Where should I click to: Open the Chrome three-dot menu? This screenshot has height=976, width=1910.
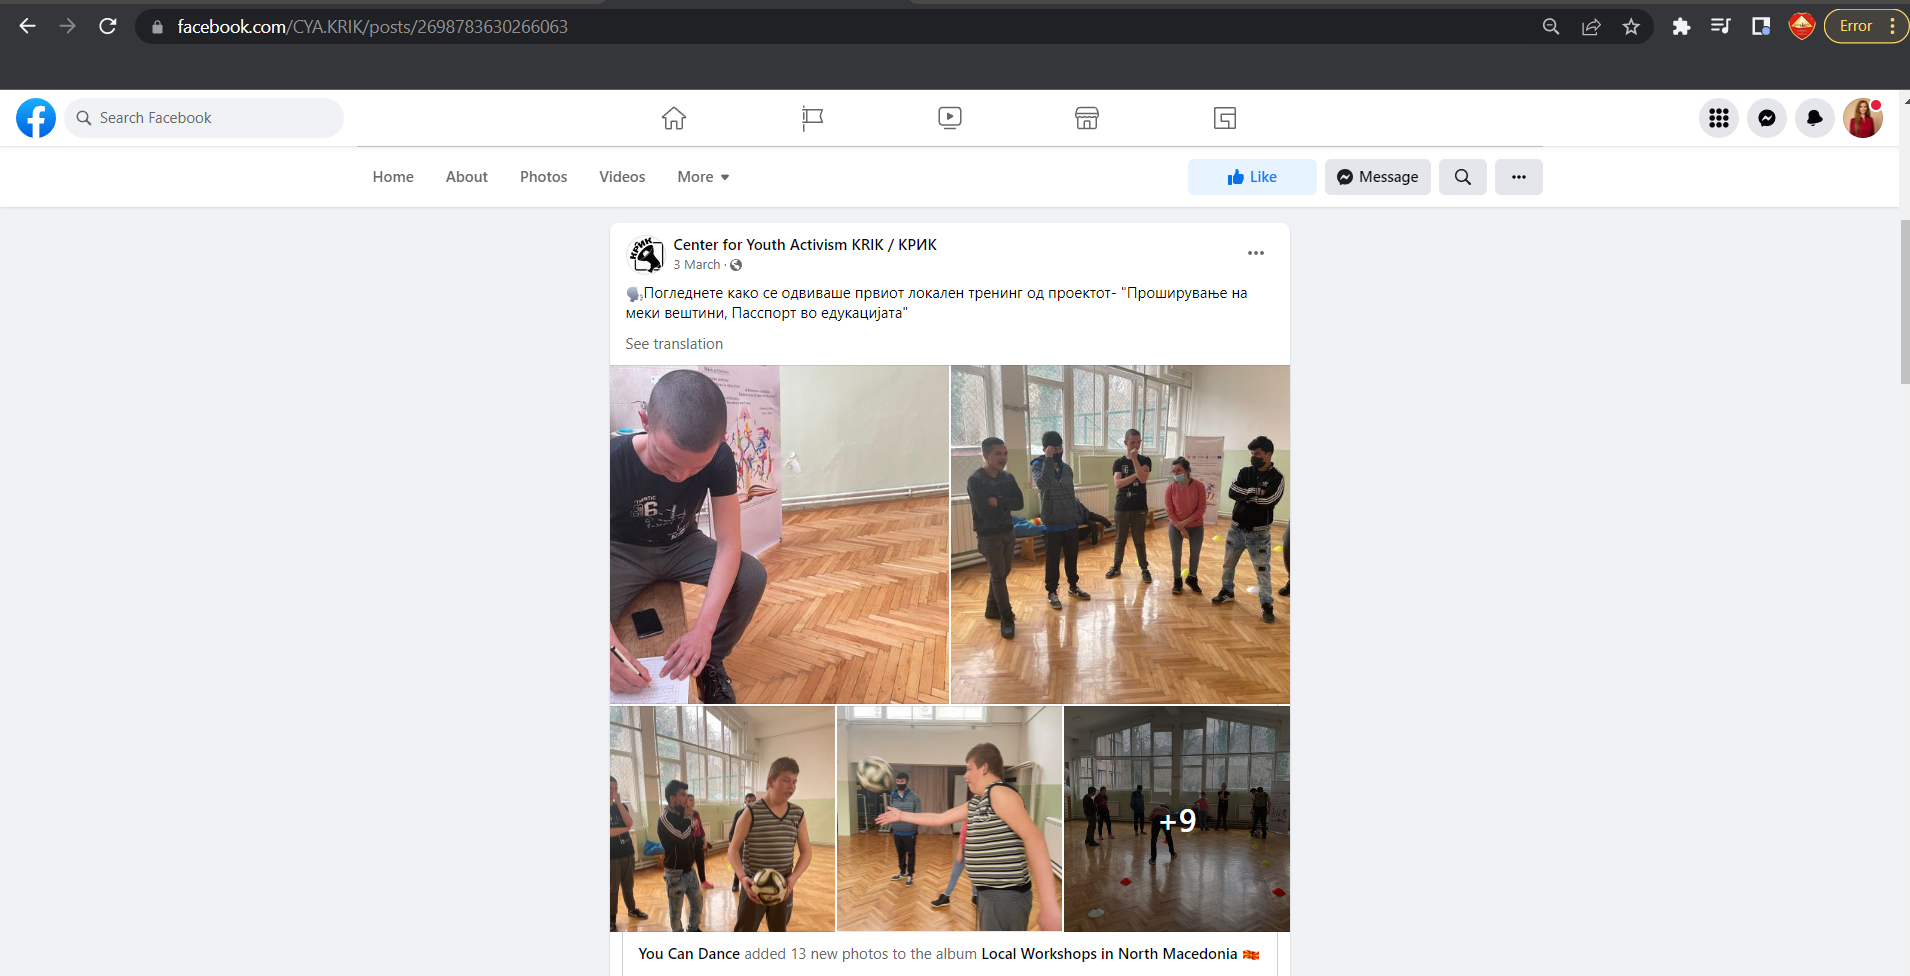point(1893,26)
